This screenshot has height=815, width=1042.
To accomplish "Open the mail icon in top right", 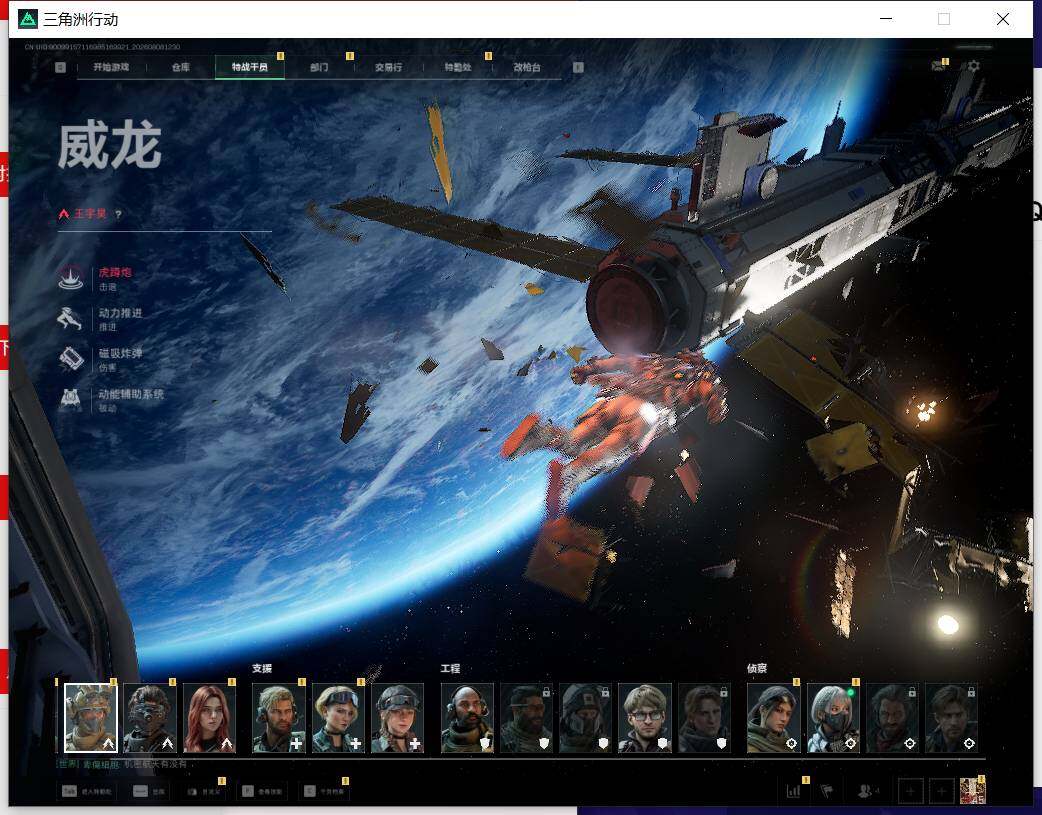I will click(x=938, y=66).
